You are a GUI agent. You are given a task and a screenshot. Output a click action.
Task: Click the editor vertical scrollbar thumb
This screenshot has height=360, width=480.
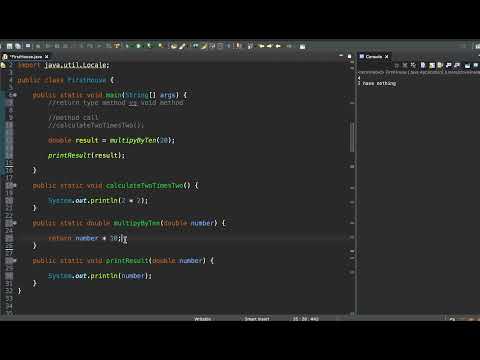(352, 137)
